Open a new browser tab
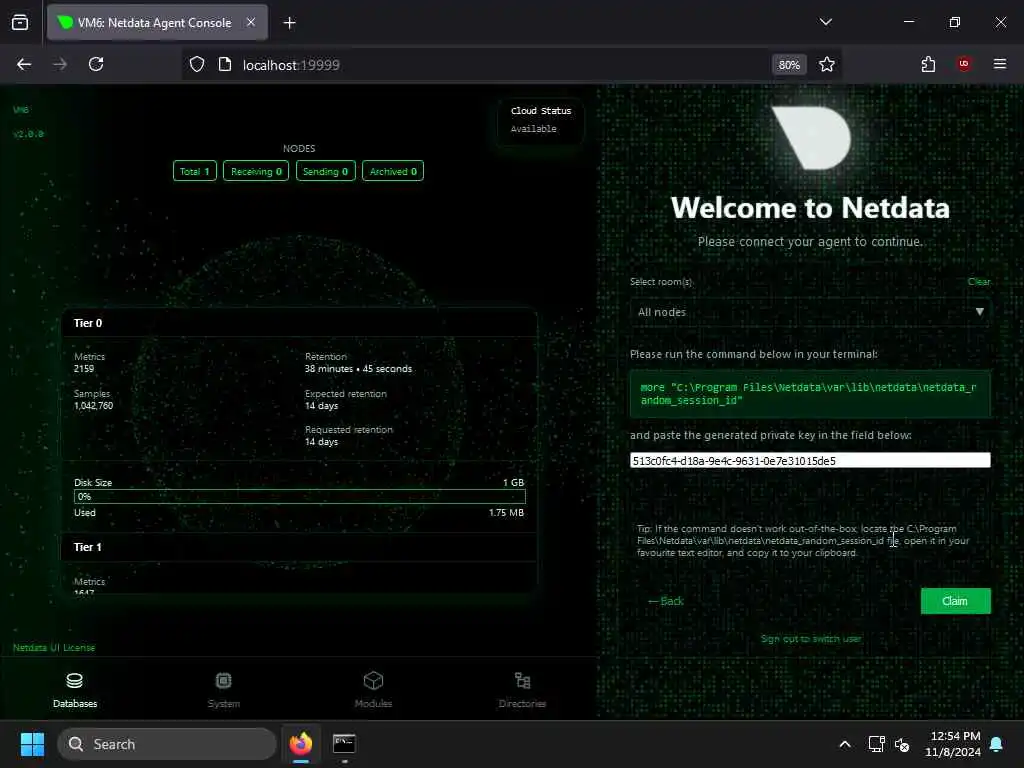Image resolution: width=1024 pixels, height=768 pixels. click(x=289, y=23)
